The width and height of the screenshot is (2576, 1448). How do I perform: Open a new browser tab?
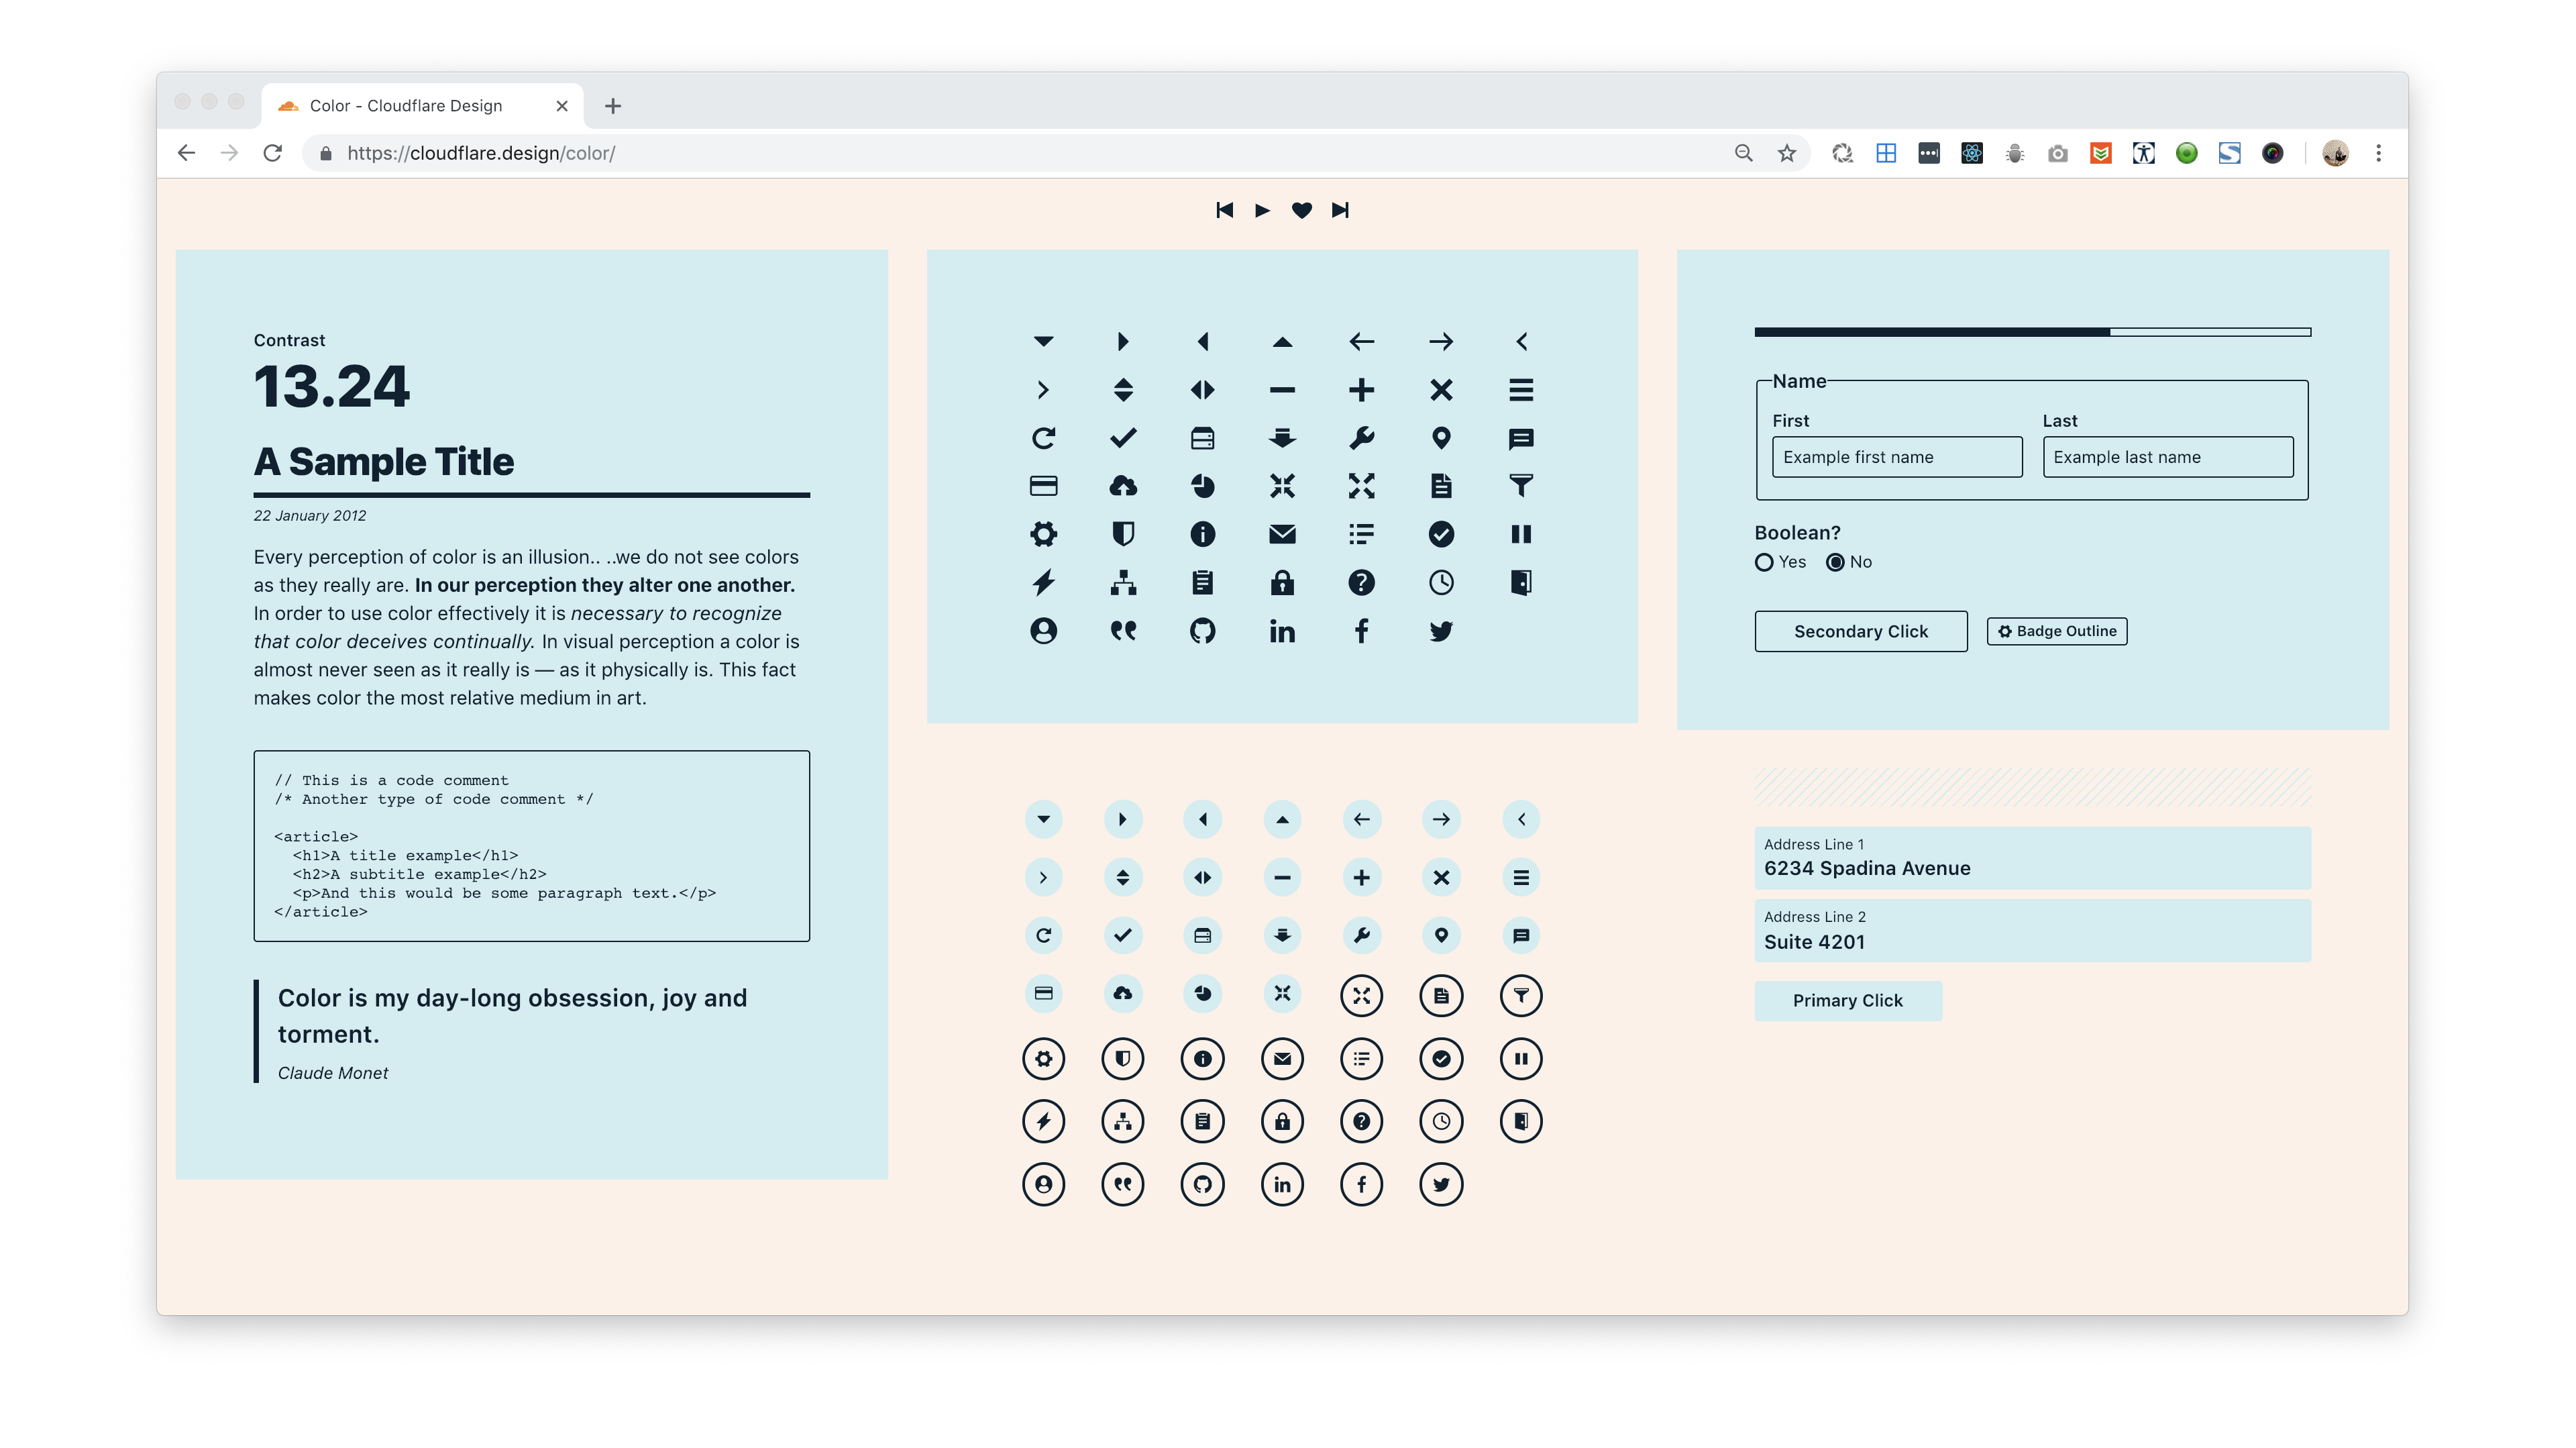pos(613,106)
